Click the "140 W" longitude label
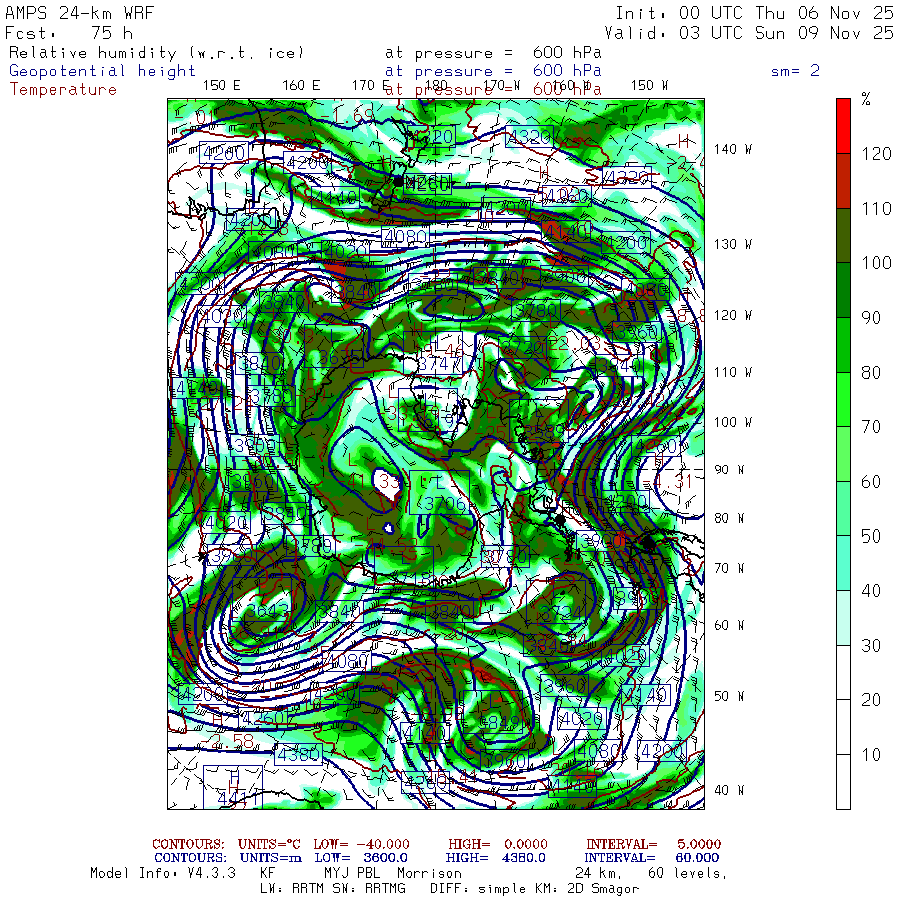This screenshot has width=900, height=900. point(733,150)
